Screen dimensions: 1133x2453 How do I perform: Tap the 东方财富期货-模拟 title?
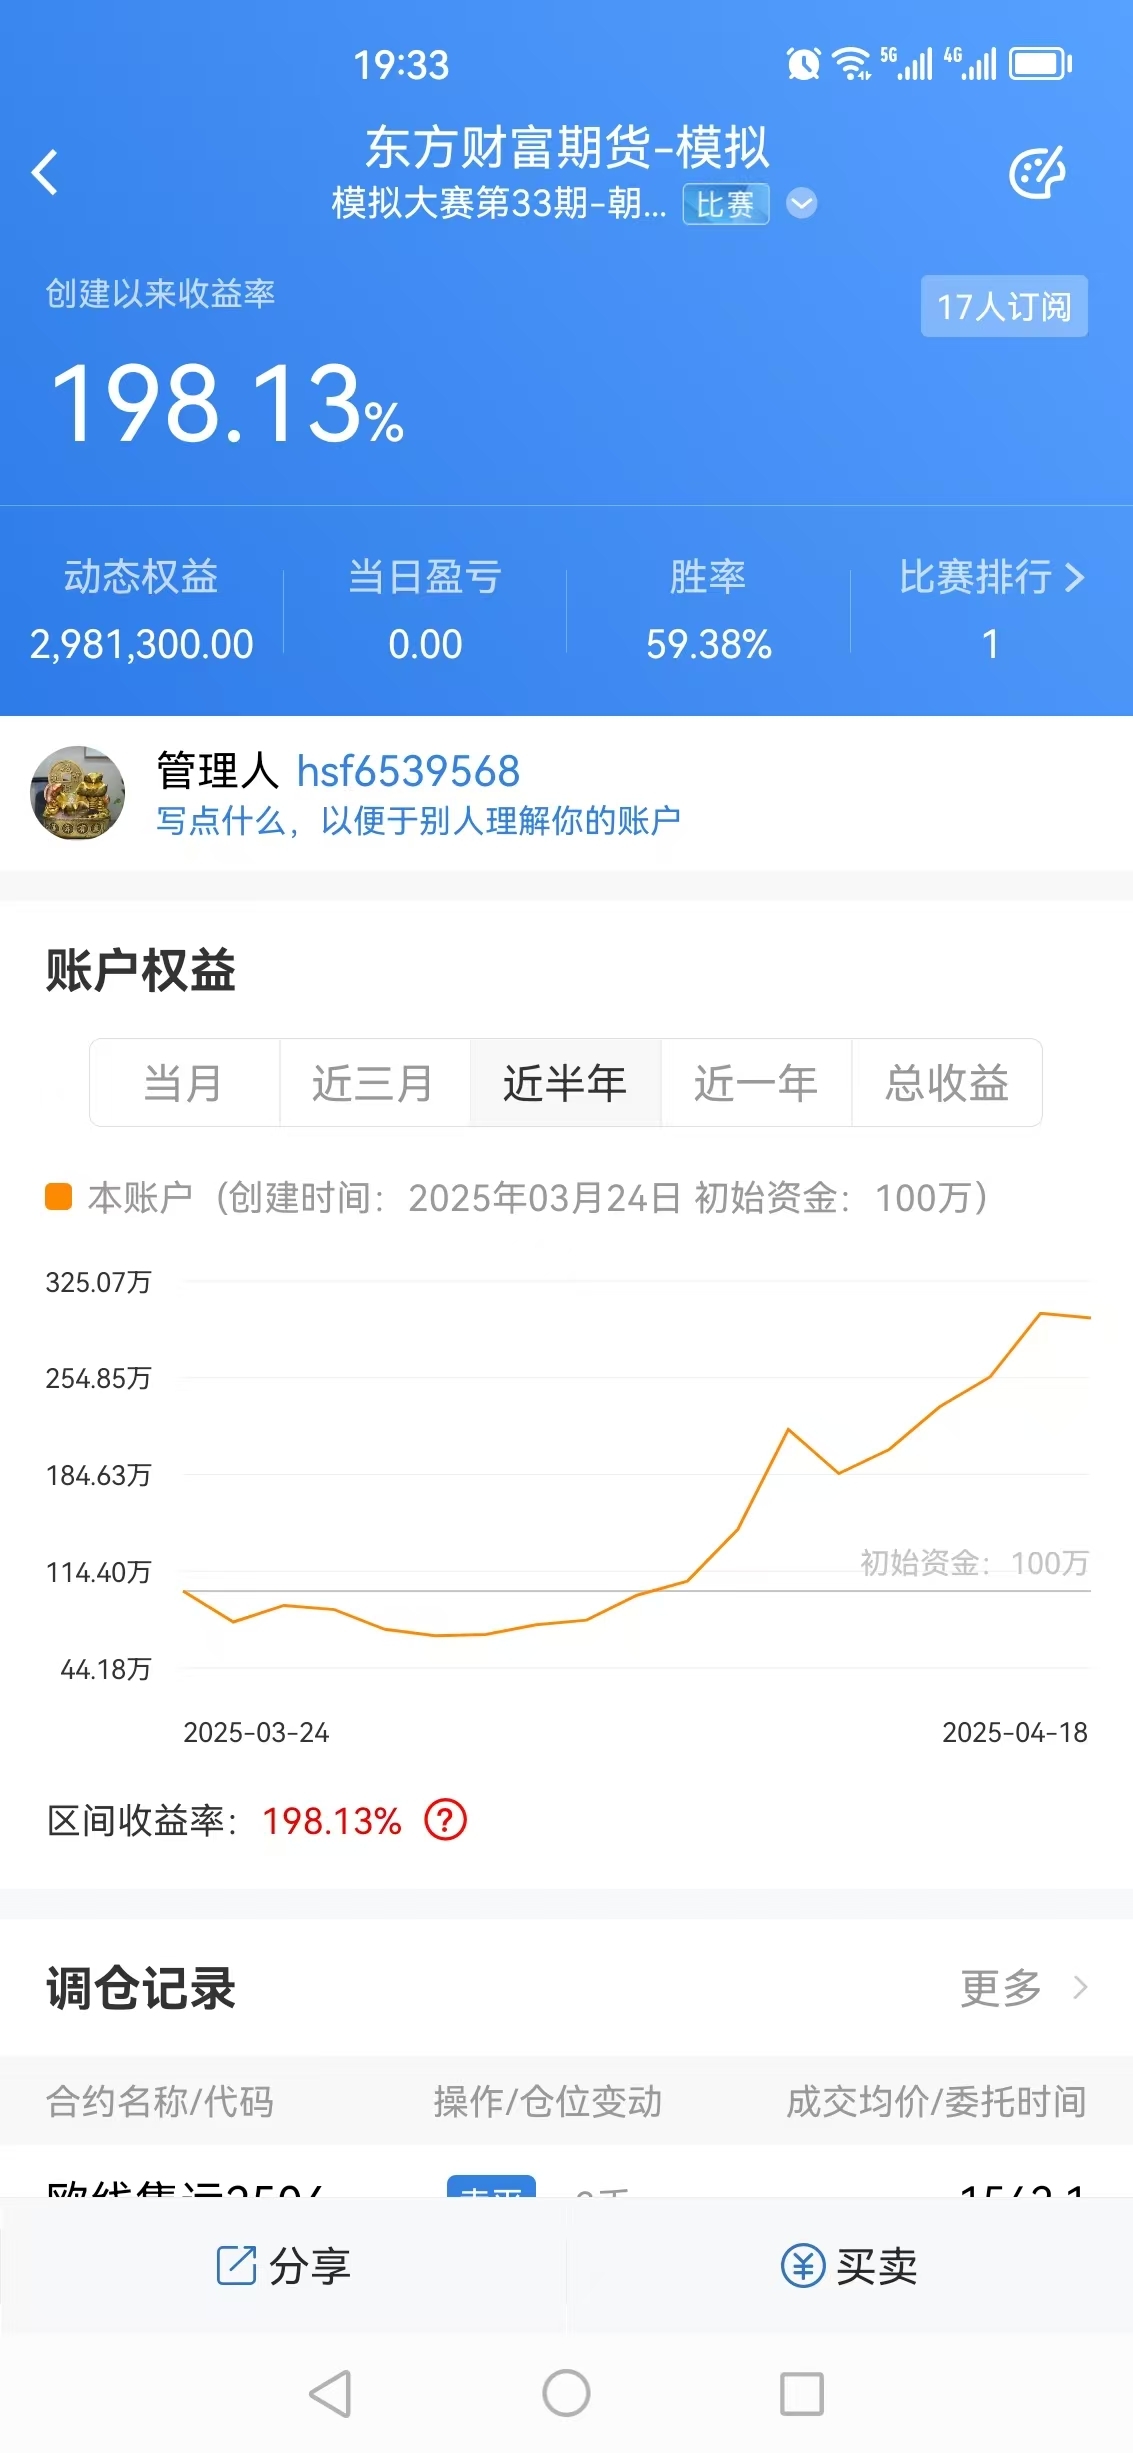pyautogui.click(x=567, y=148)
